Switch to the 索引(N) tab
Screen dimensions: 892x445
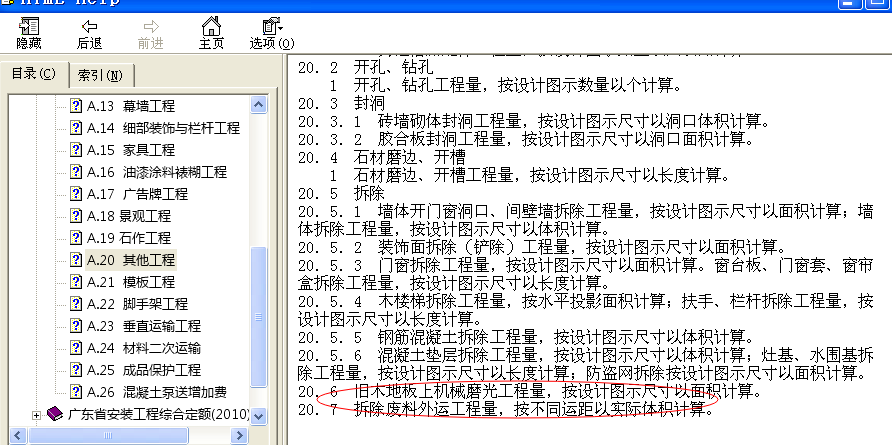point(101,76)
